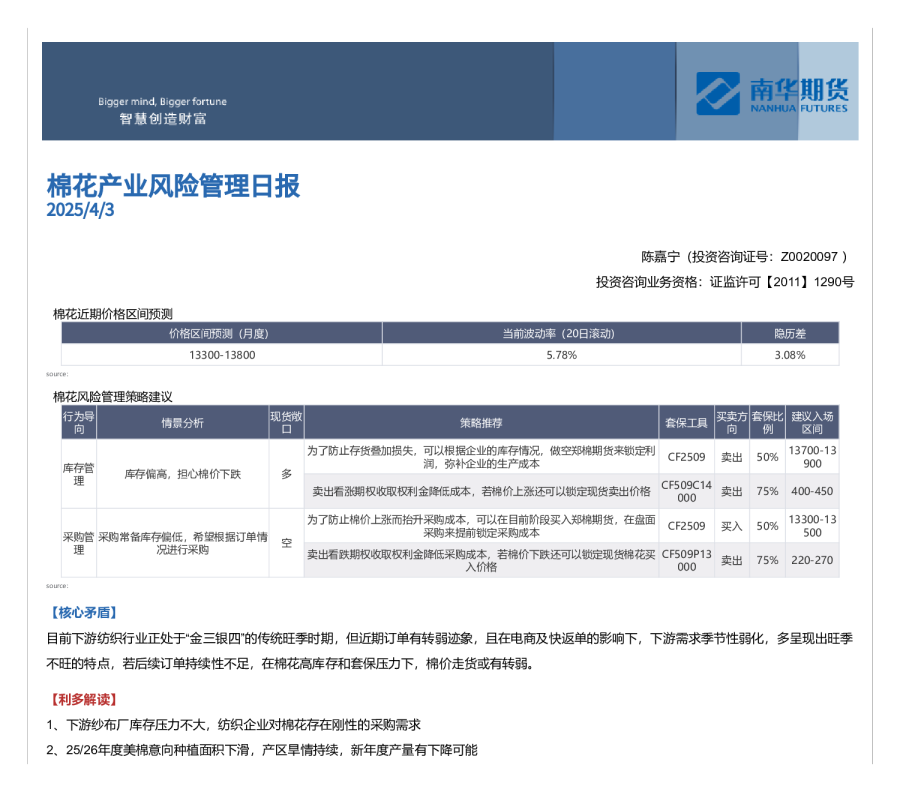
Task: Click the CF509C14000 option cell
Action: (685, 491)
